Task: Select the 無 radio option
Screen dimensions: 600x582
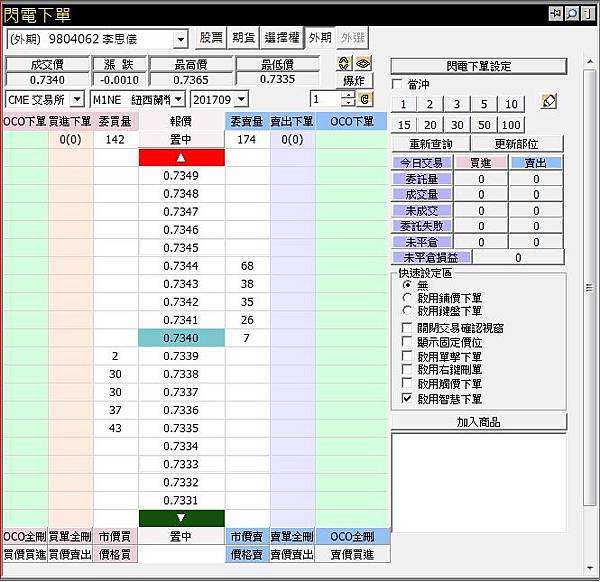Action: pos(407,285)
